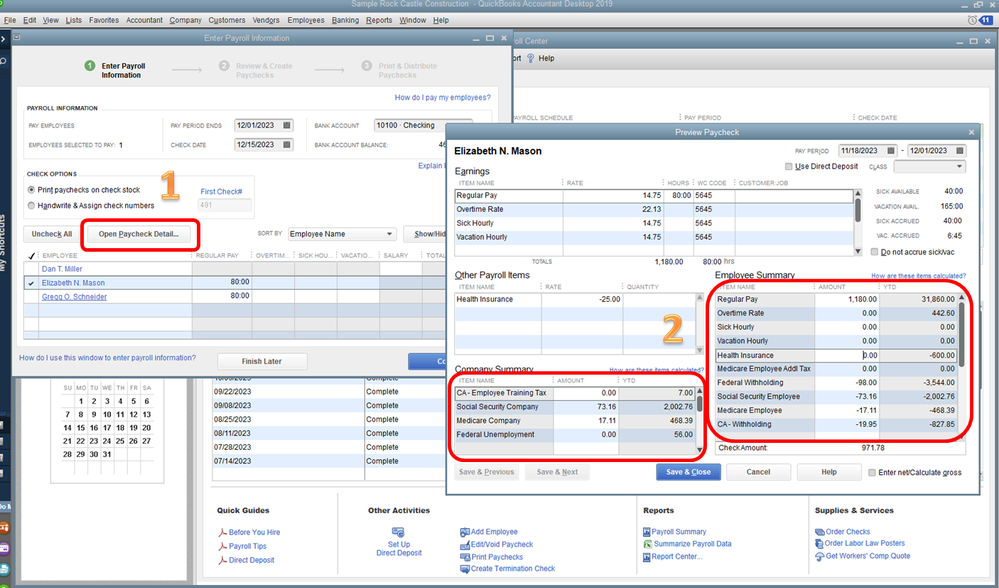Click the Edit/Void Paycheck icon
The width and height of the screenshot is (999, 588).
464,545
